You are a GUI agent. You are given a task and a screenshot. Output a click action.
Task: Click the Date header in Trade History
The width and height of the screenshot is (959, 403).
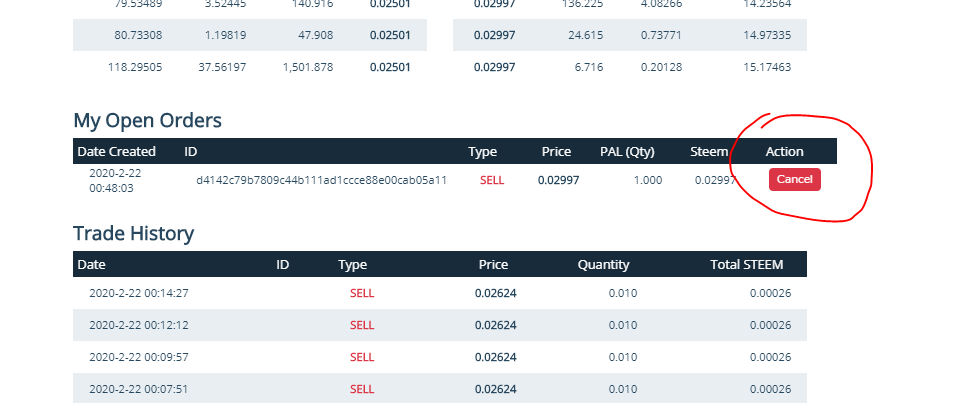tap(91, 265)
